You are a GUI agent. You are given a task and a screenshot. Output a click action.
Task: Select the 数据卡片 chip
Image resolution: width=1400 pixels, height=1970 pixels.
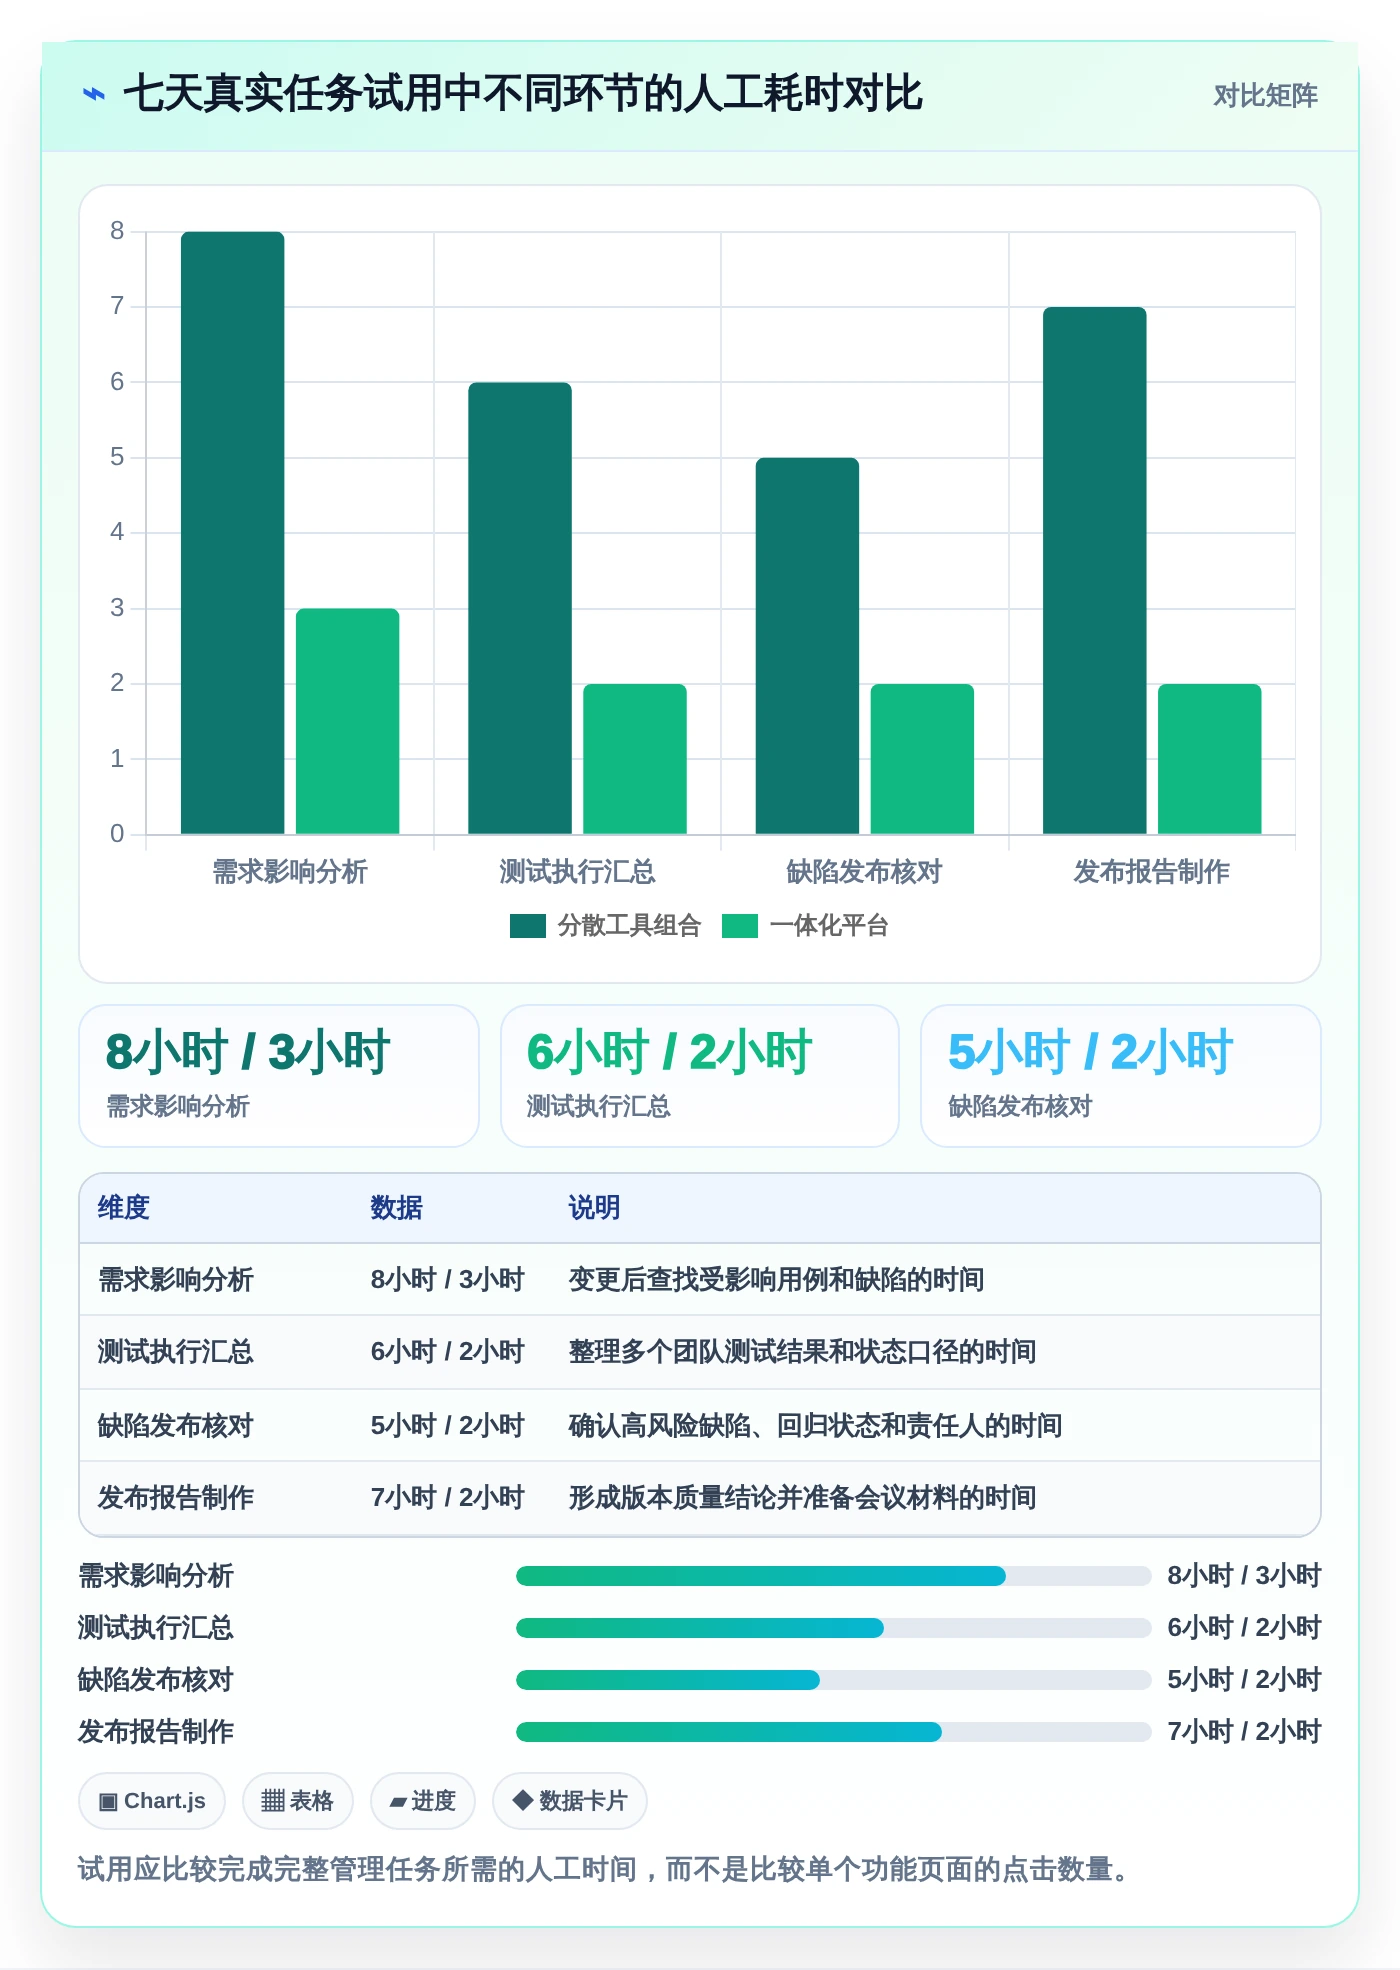click(x=570, y=1801)
